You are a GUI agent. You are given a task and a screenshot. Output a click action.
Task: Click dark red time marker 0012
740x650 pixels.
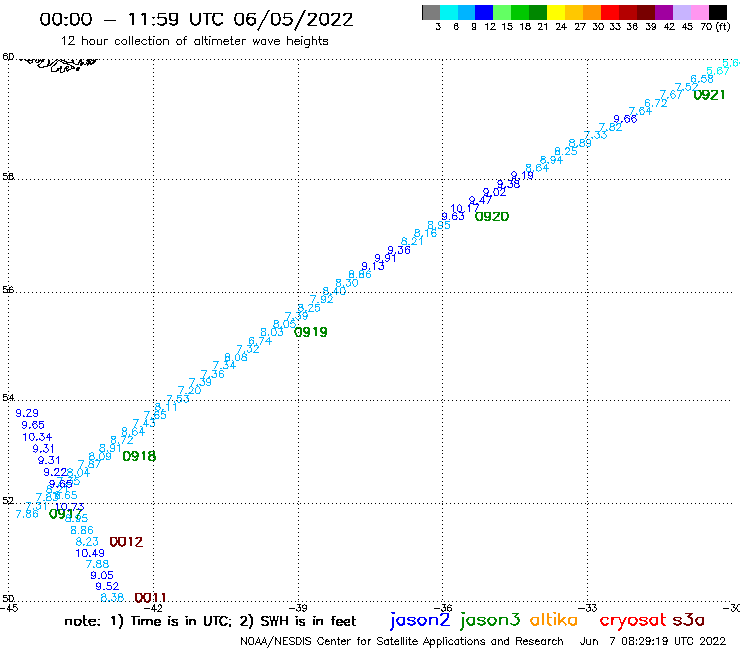[126, 542]
